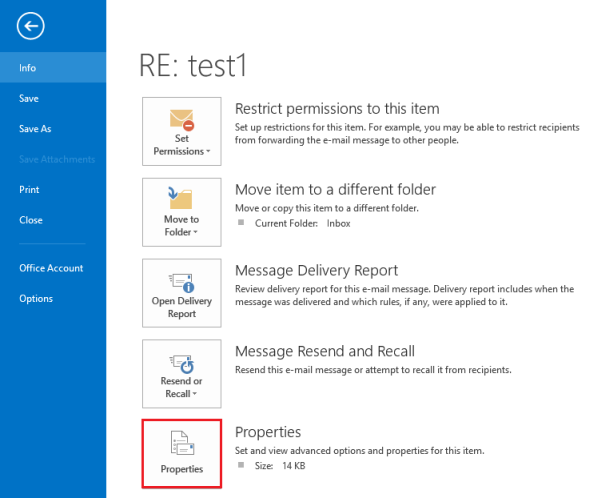Click the Open Delivery Report button label
Viewport: 602px width, 498px height.
[x=182, y=307]
